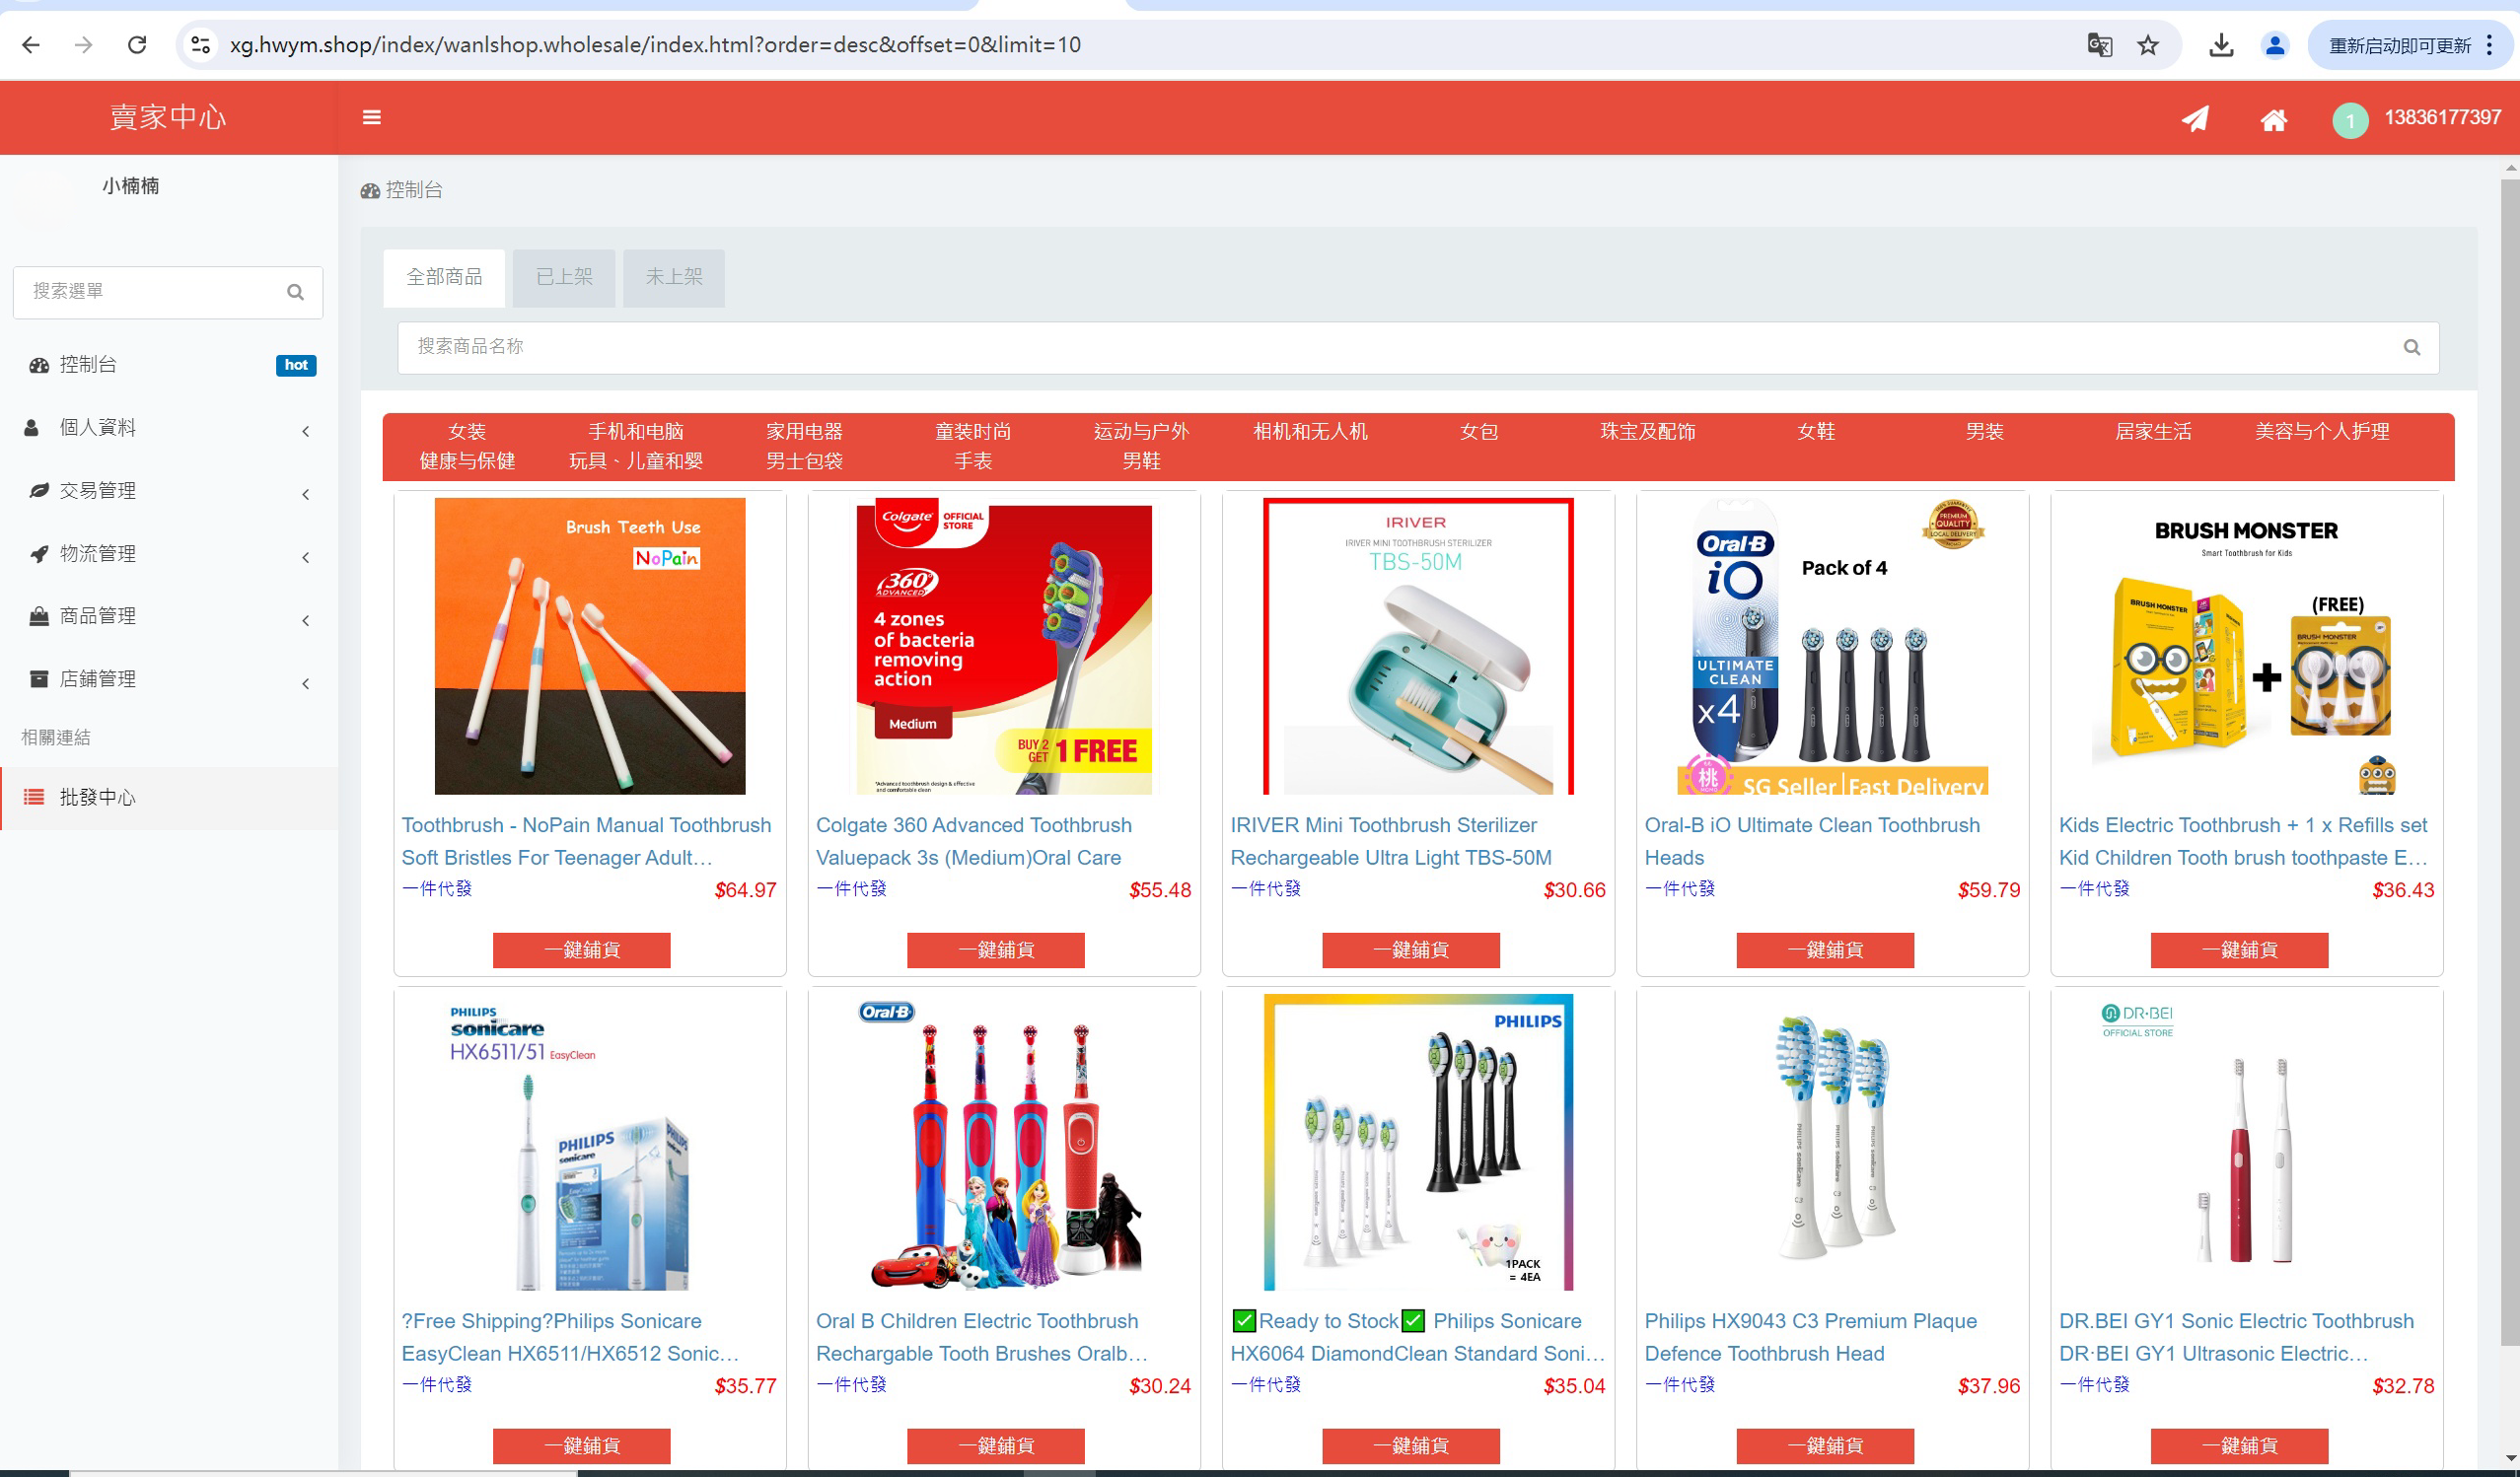The height and width of the screenshot is (1477, 2520).
Task: Open the home icon in header
Action: [x=2273, y=120]
